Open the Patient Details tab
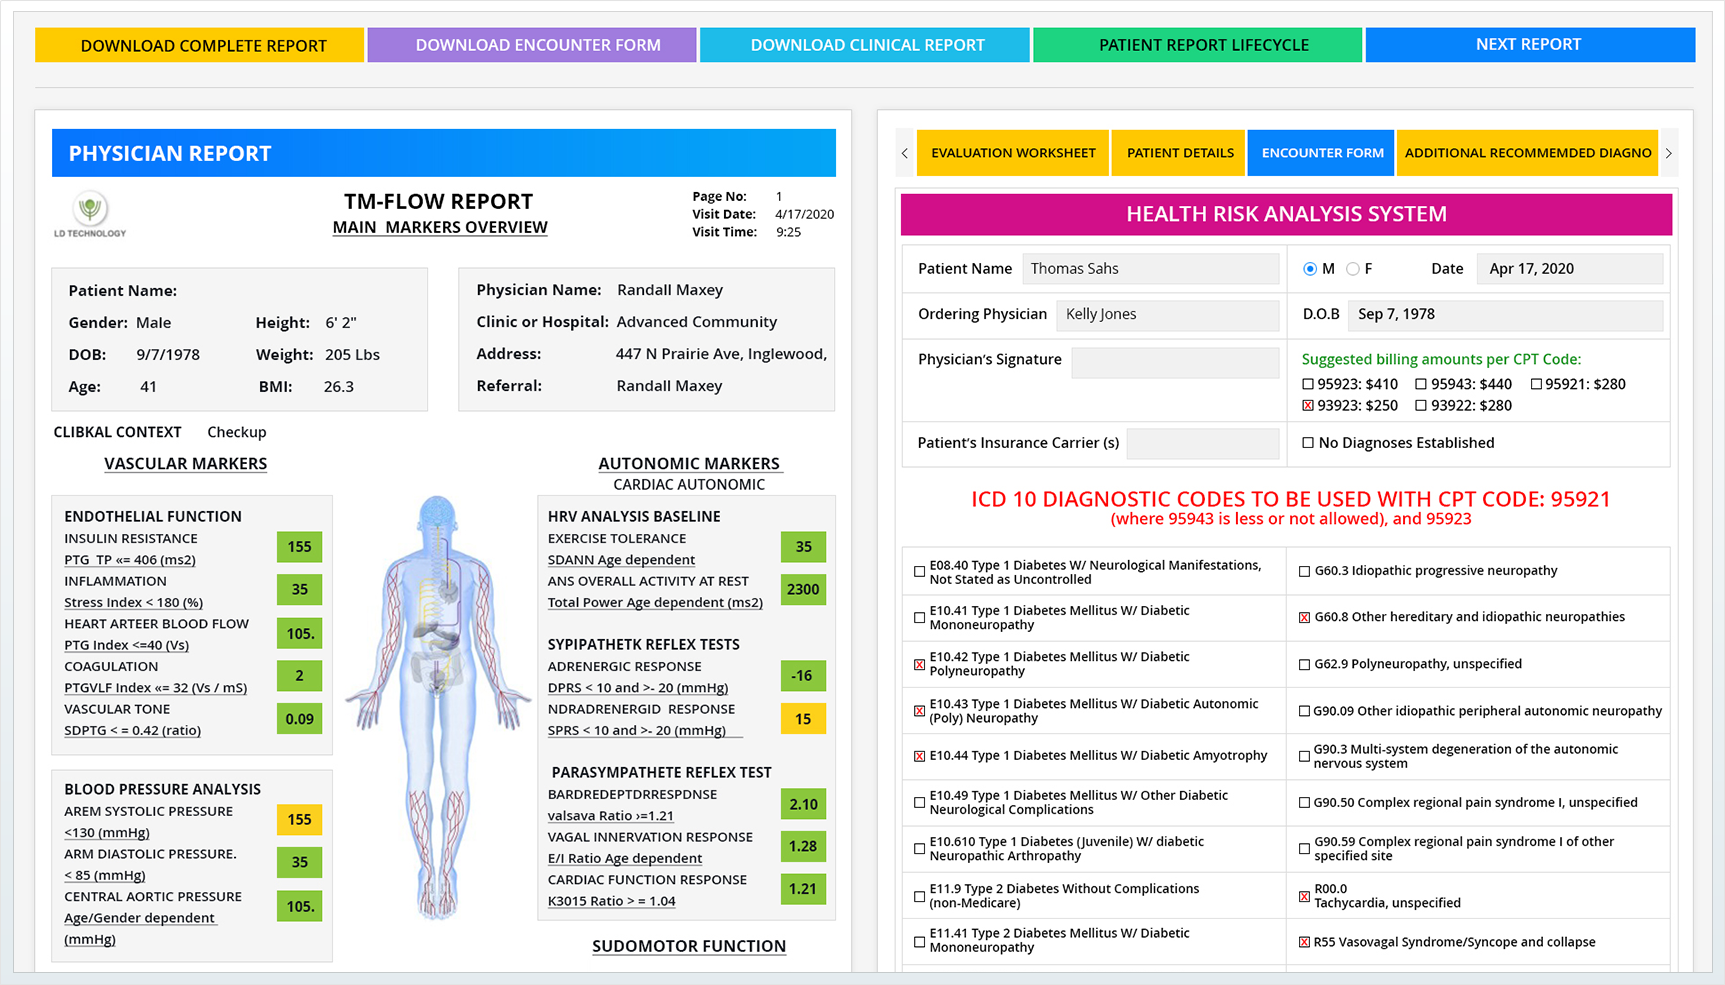The height and width of the screenshot is (985, 1725). 1179,153
